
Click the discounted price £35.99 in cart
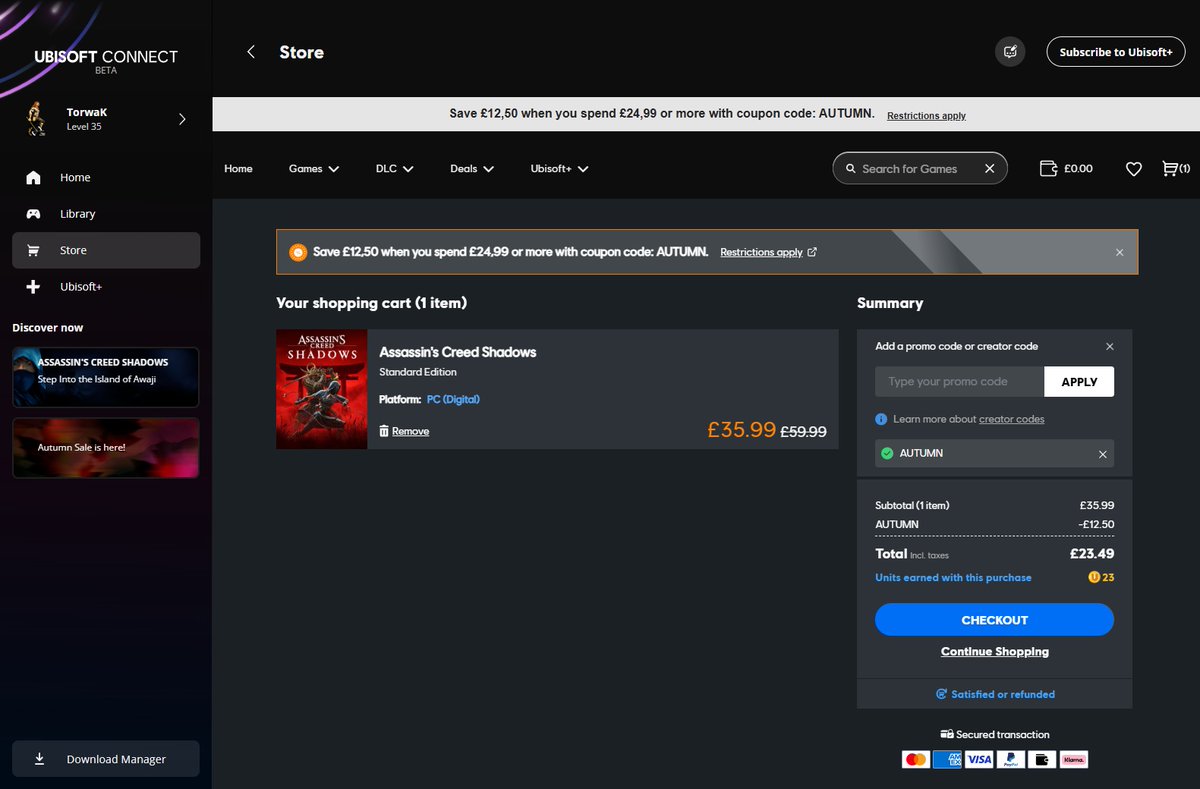[741, 429]
